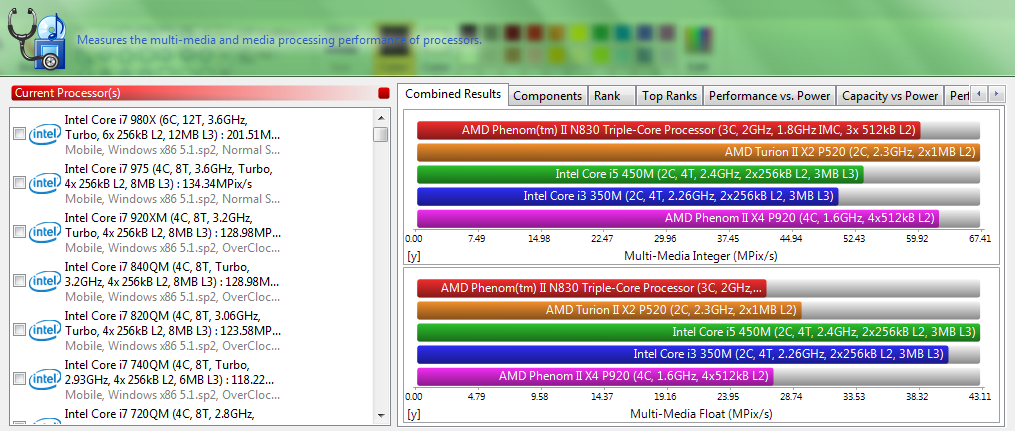Image resolution: width=1015 pixels, height=431 pixels.
Task: Switch to Performance vs. Power tab
Action: coord(770,96)
